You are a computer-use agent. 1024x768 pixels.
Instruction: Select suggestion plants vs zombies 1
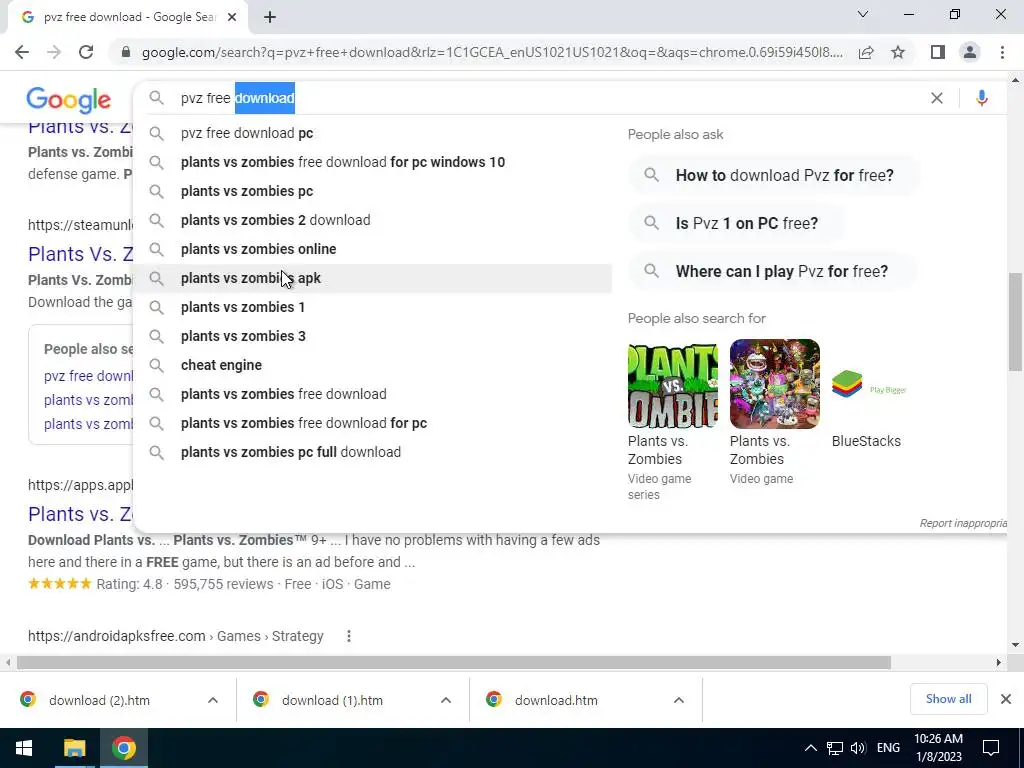pyautogui.click(x=373, y=307)
